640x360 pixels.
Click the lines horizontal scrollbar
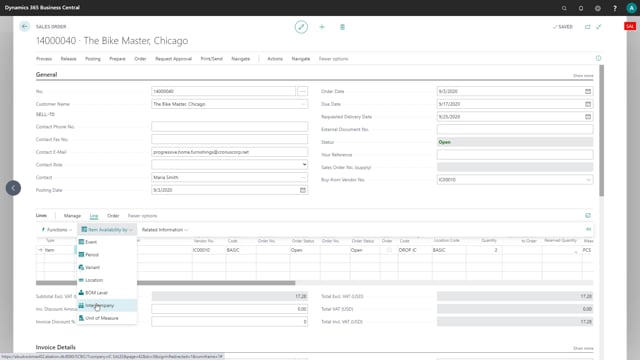pos(165,282)
